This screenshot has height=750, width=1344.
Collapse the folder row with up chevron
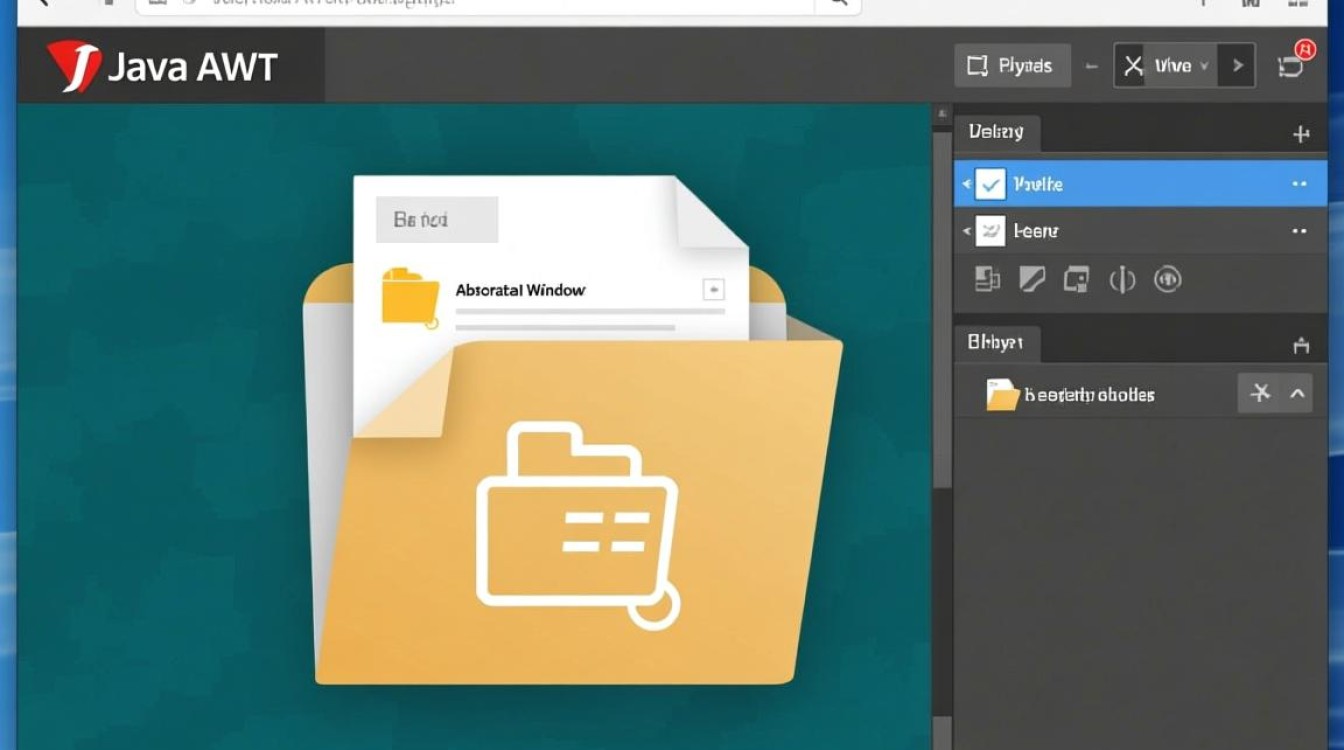coord(1297,393)
